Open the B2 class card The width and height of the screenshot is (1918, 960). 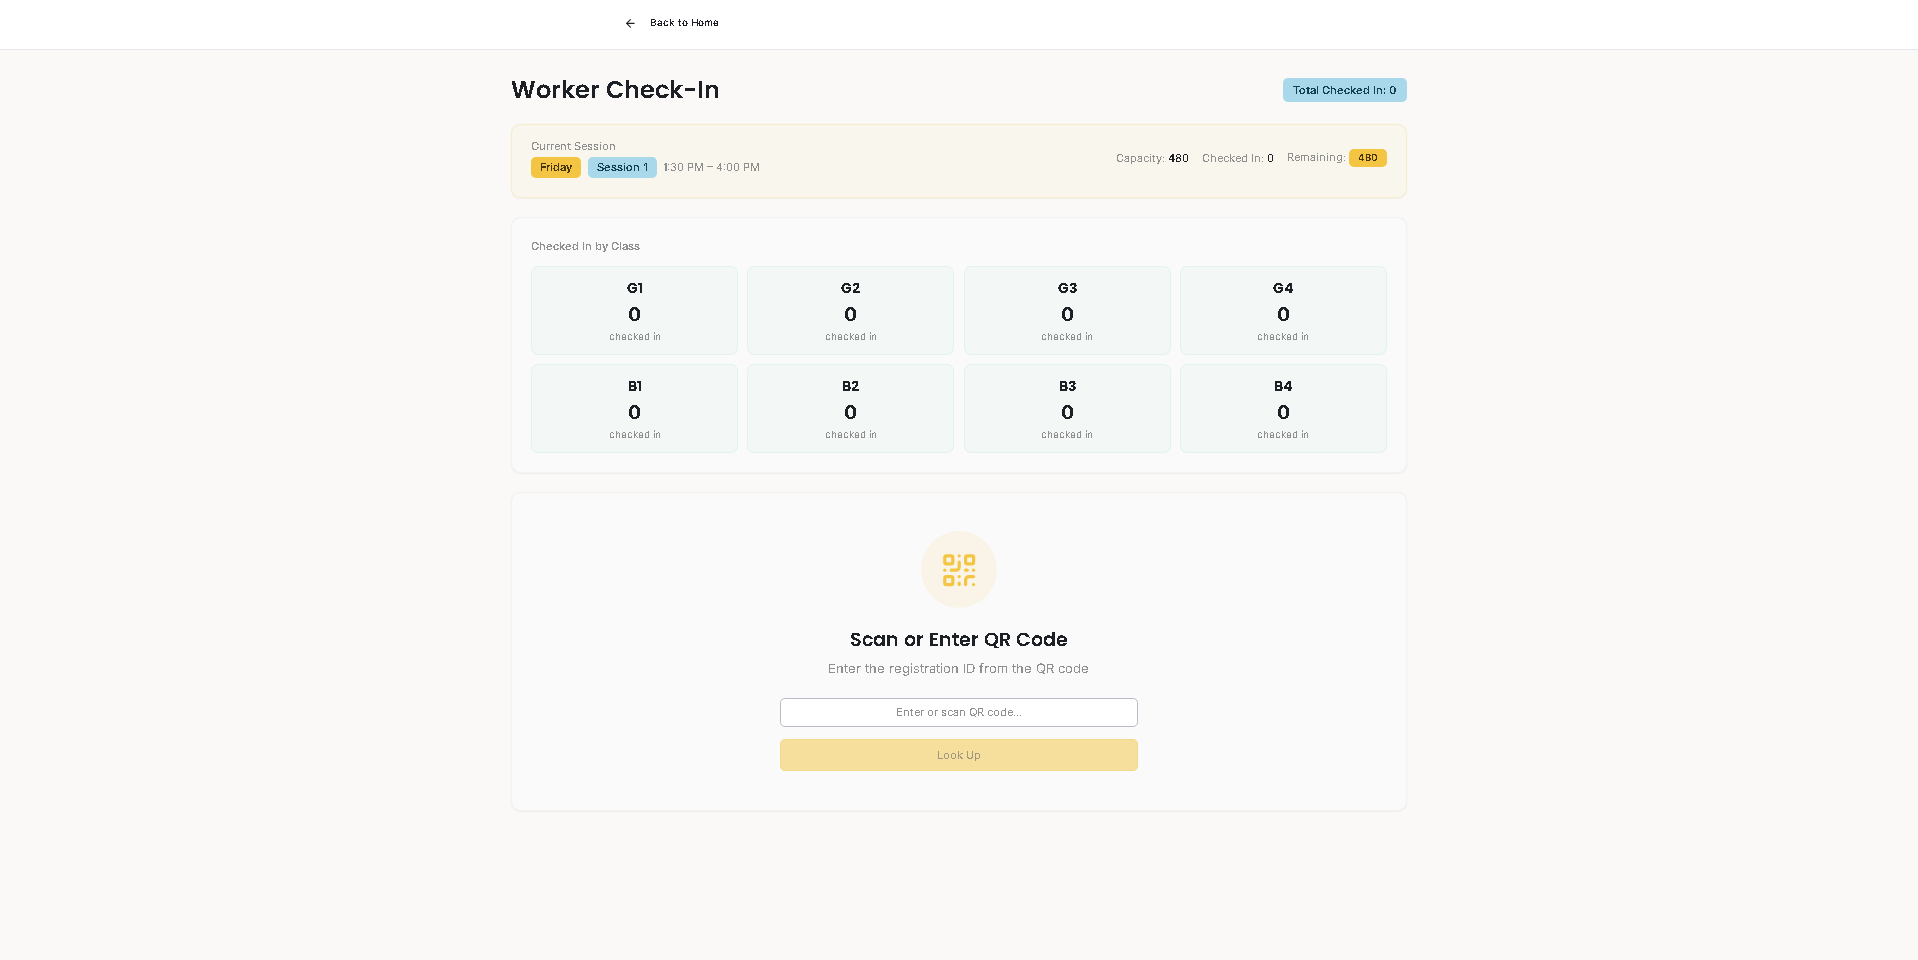coord(850,409)
